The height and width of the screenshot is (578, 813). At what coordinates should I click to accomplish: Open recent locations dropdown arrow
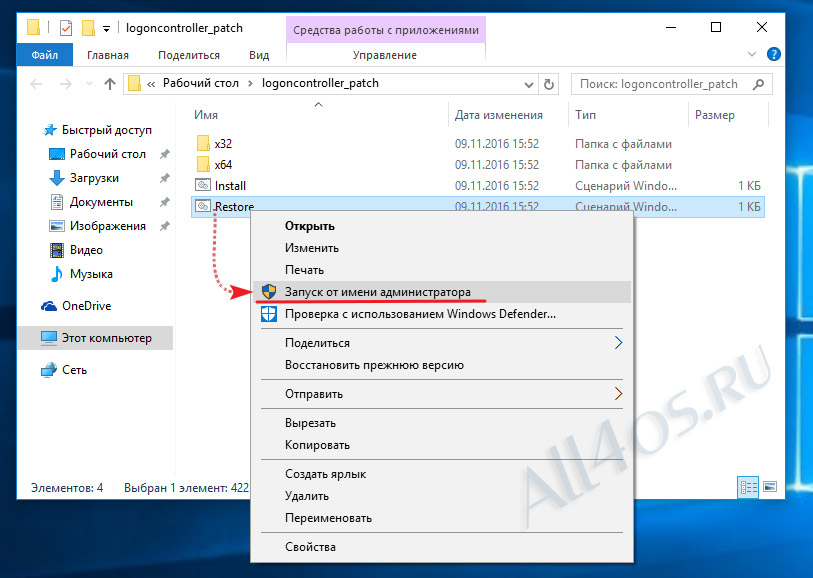(89, 84)
